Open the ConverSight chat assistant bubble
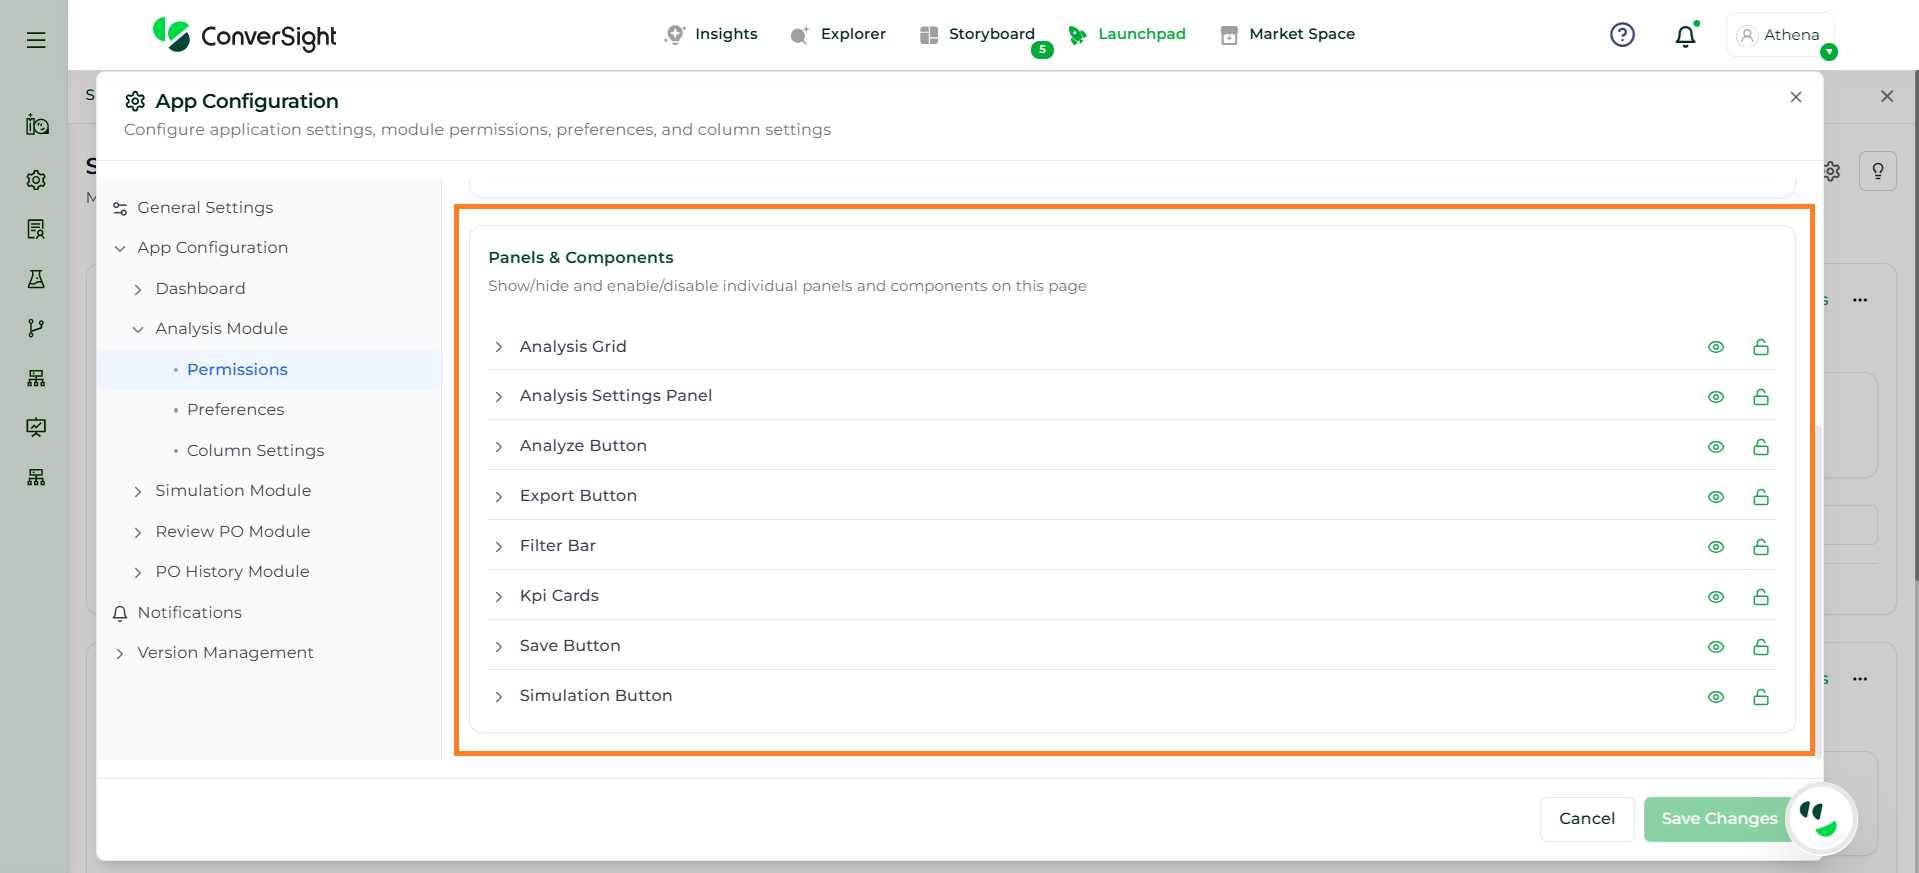Viewport: 1919px width, 873px height. coord(1820,819)
